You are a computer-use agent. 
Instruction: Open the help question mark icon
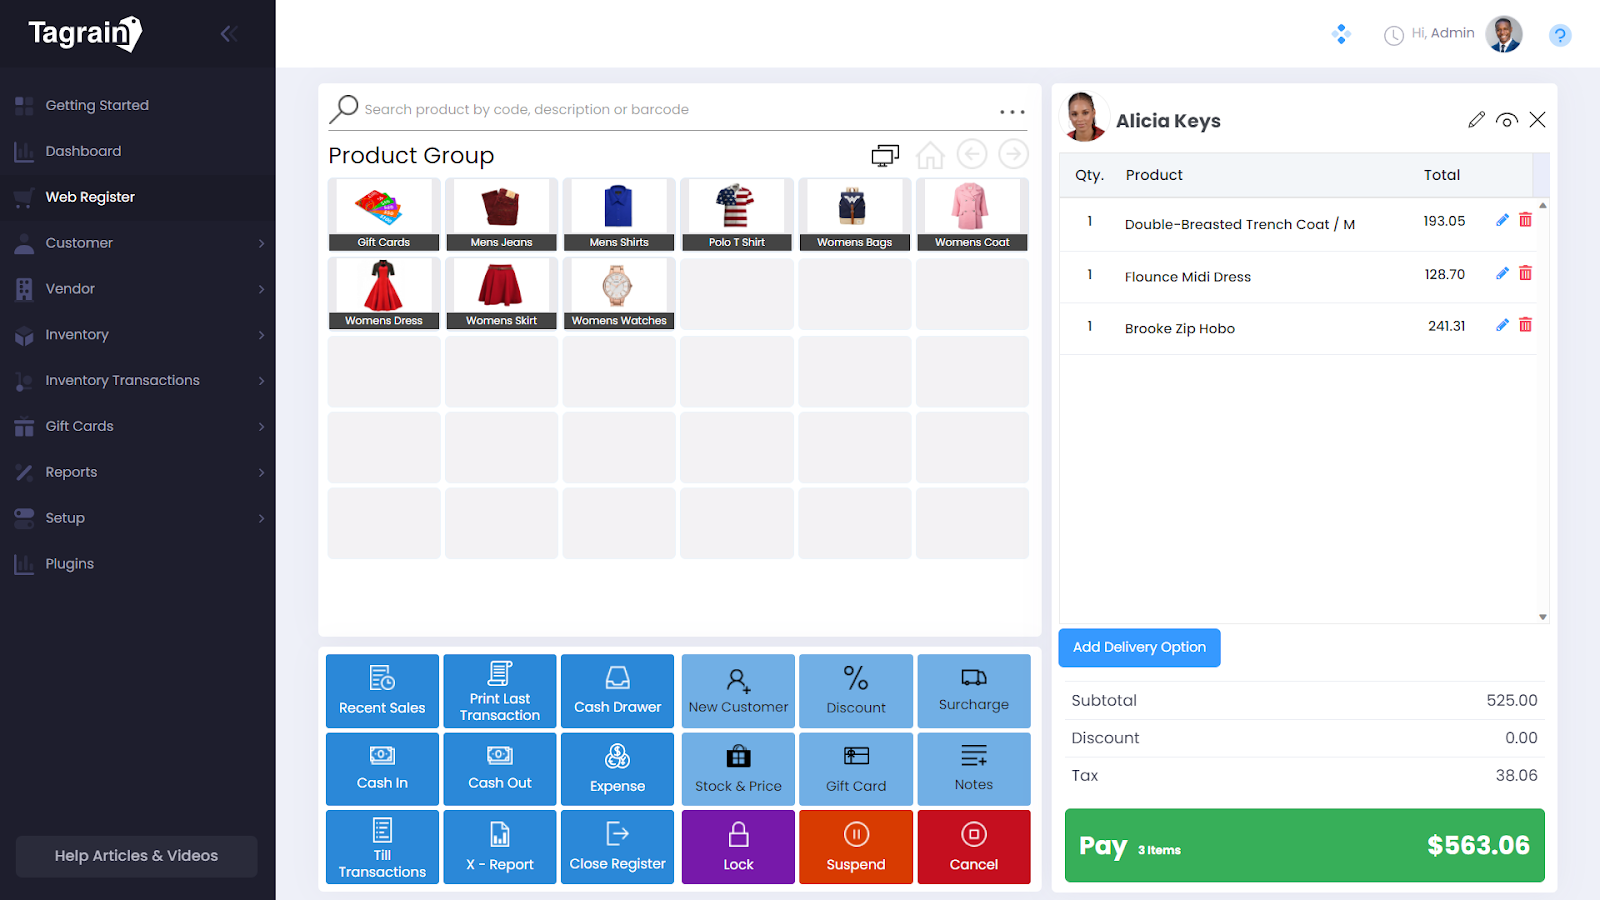click(x=1559, y=36)
